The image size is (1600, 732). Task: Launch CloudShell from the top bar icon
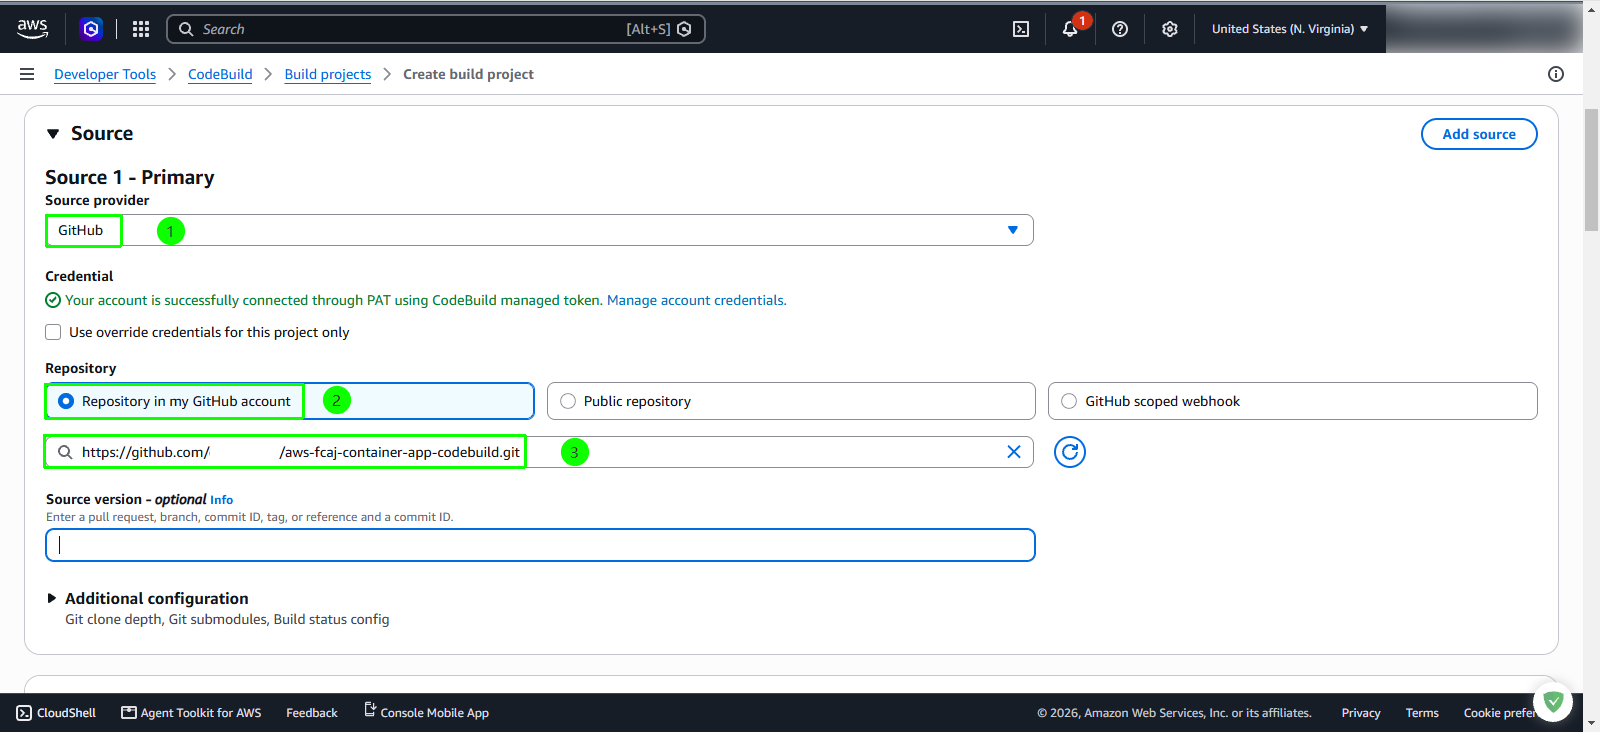pos(1021,29)
